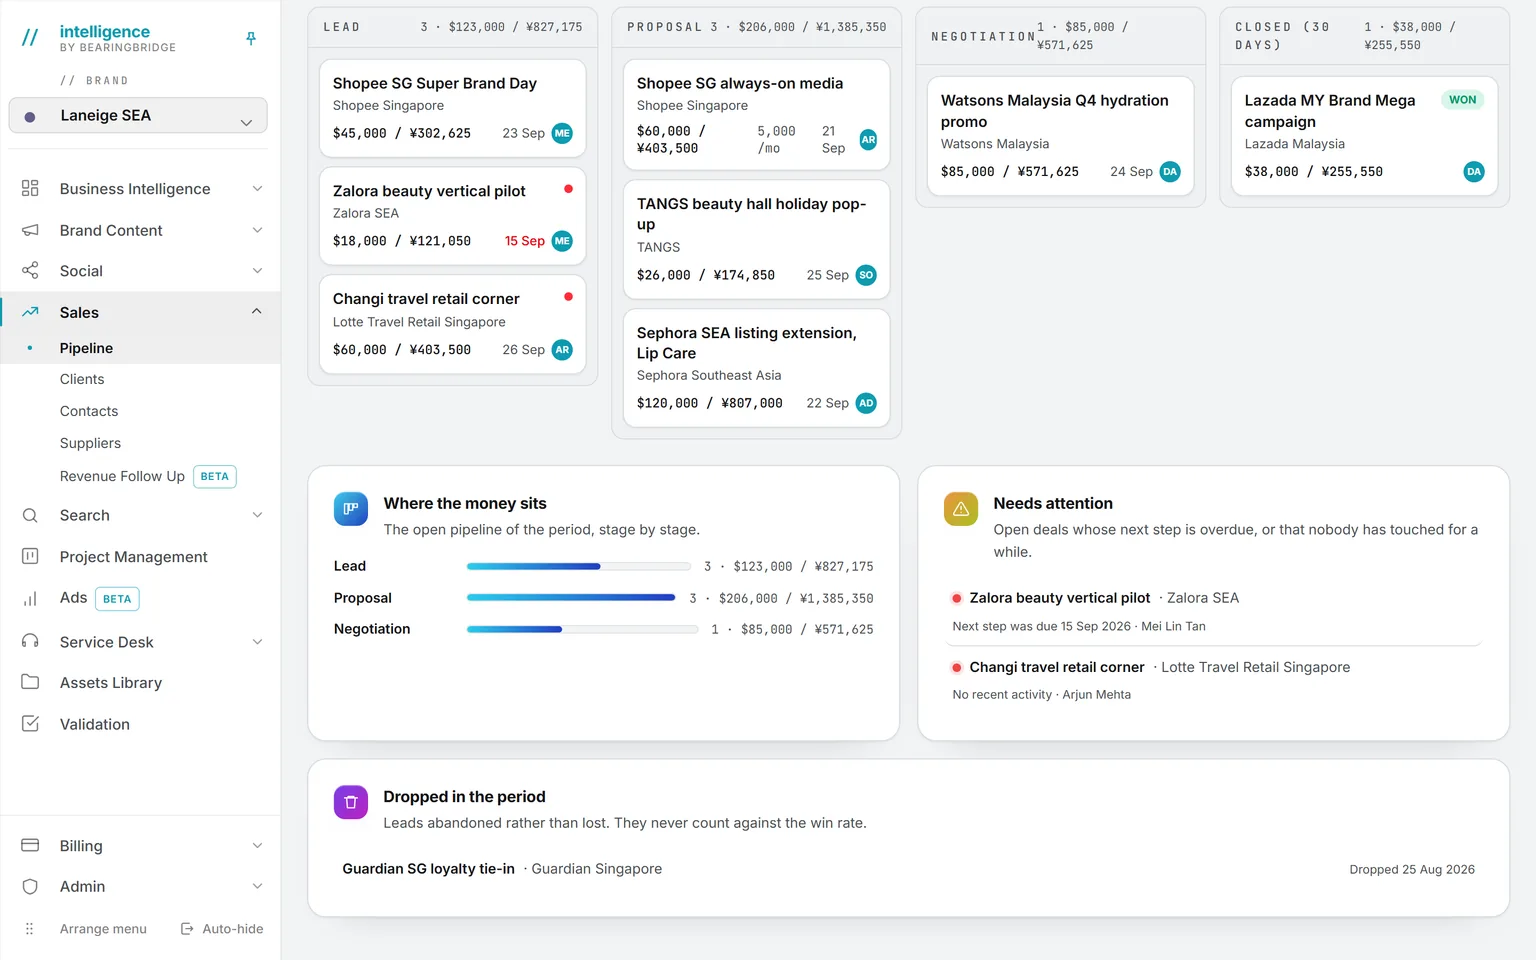This screenshot has height=960, width=1536.
Task: Expand the Billing menu chevron
Action: coord(257,846)
